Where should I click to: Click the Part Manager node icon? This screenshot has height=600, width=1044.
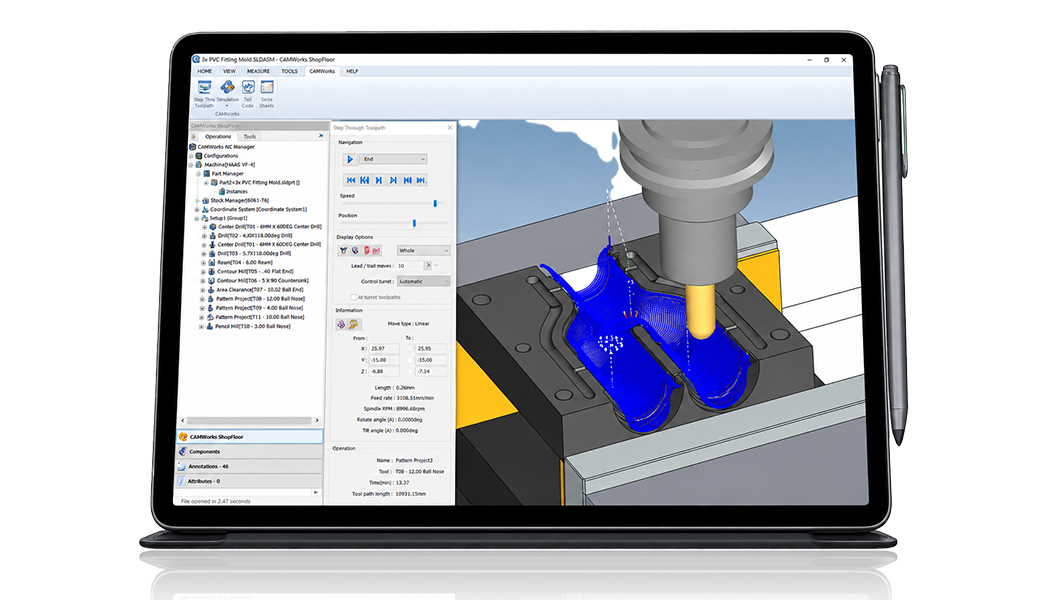coord(206,173)
